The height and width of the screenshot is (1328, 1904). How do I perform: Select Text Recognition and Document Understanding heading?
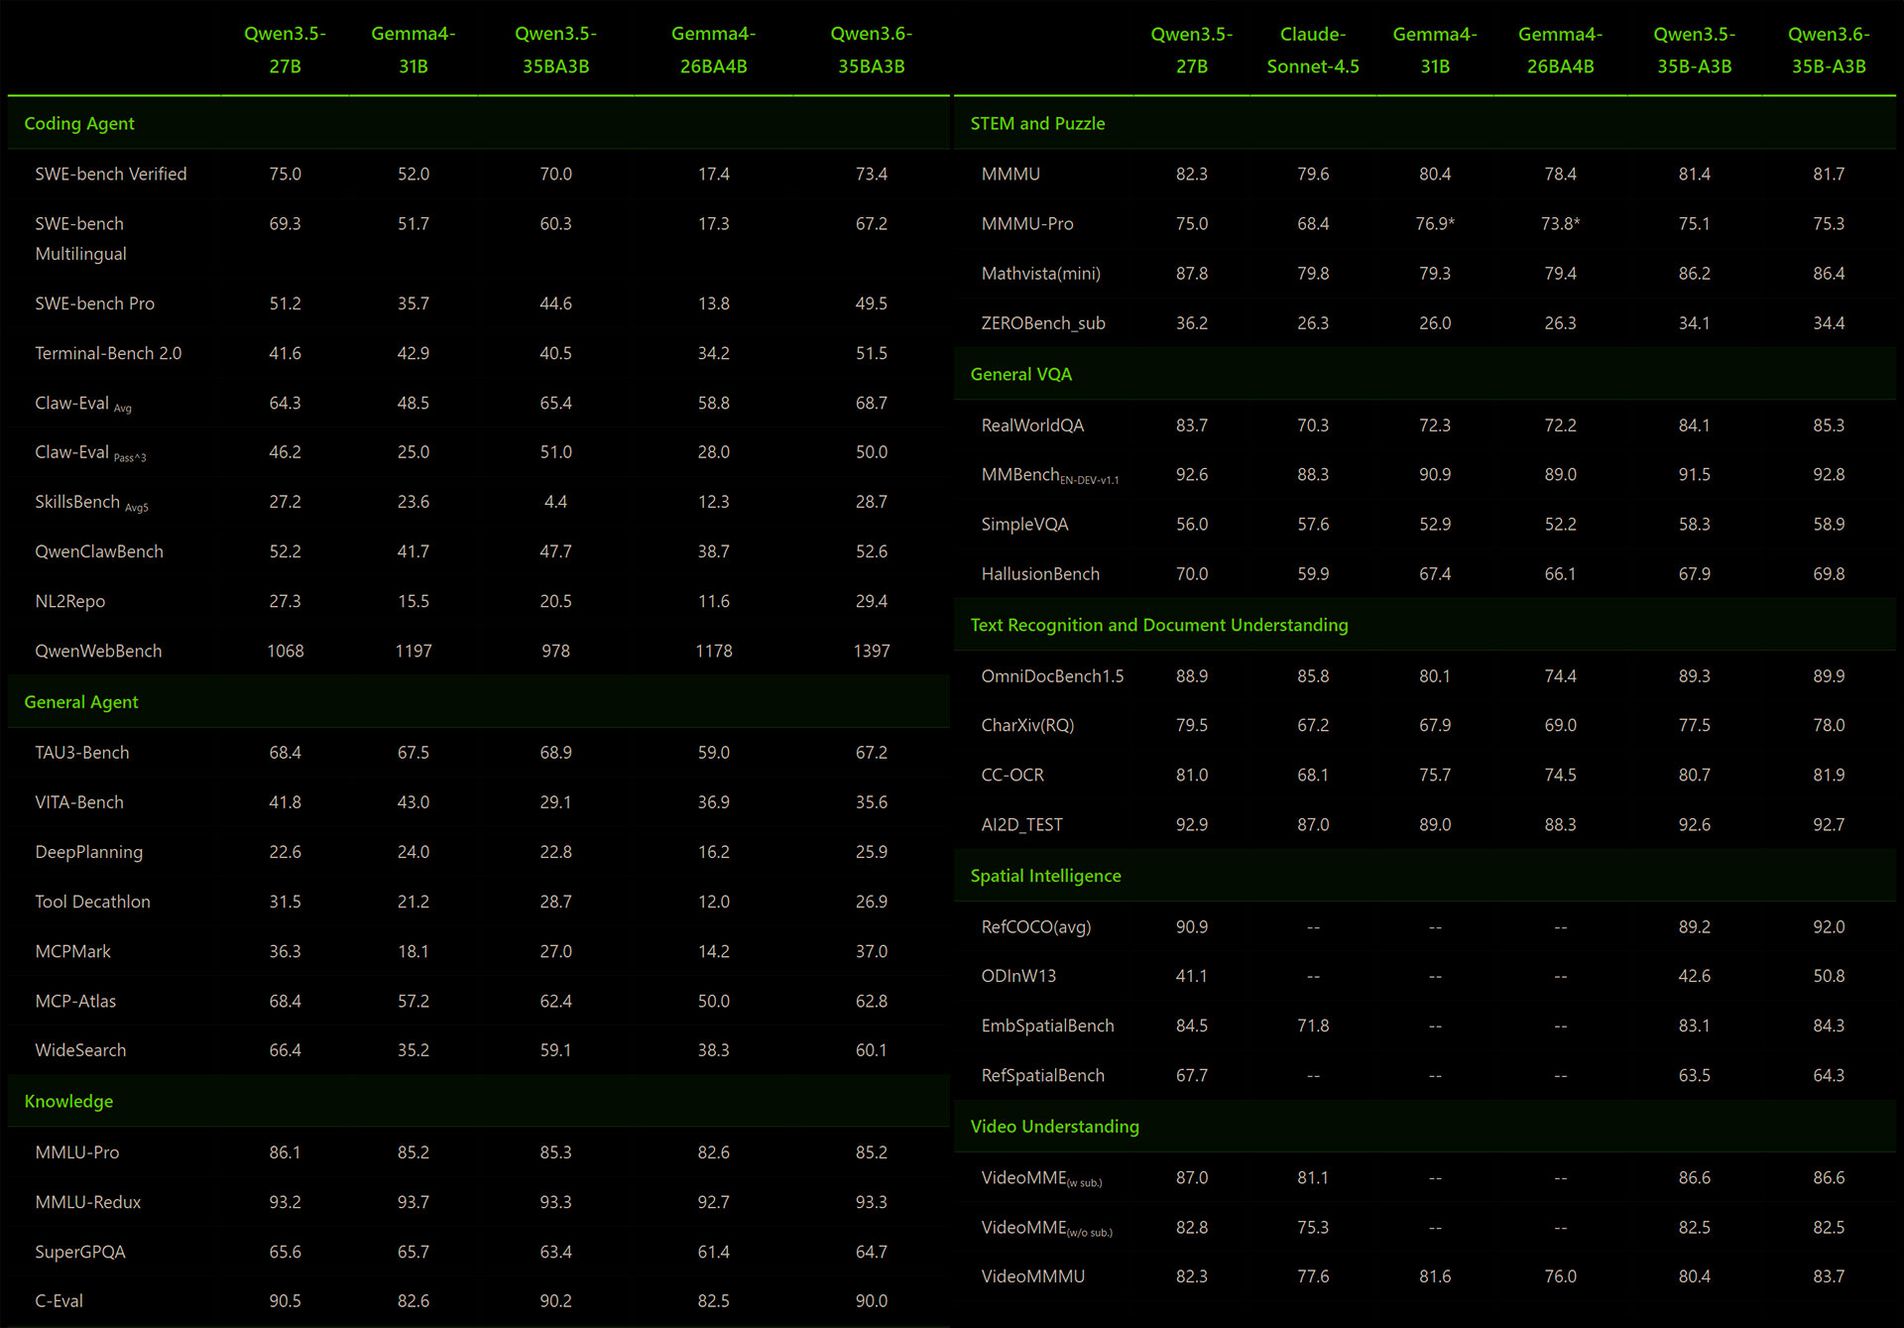pos(1158,625)
